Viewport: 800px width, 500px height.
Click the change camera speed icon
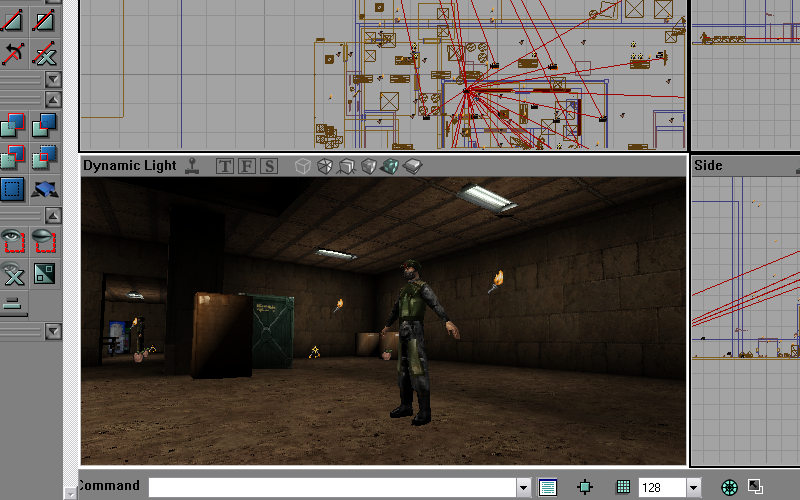click(12, 306)
